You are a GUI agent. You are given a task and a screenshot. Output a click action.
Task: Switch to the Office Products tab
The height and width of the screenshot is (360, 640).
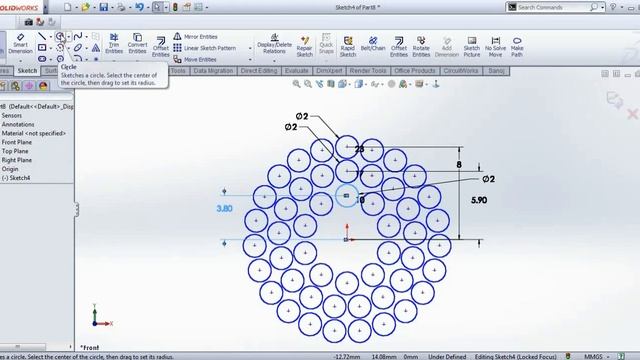point(415,71)
